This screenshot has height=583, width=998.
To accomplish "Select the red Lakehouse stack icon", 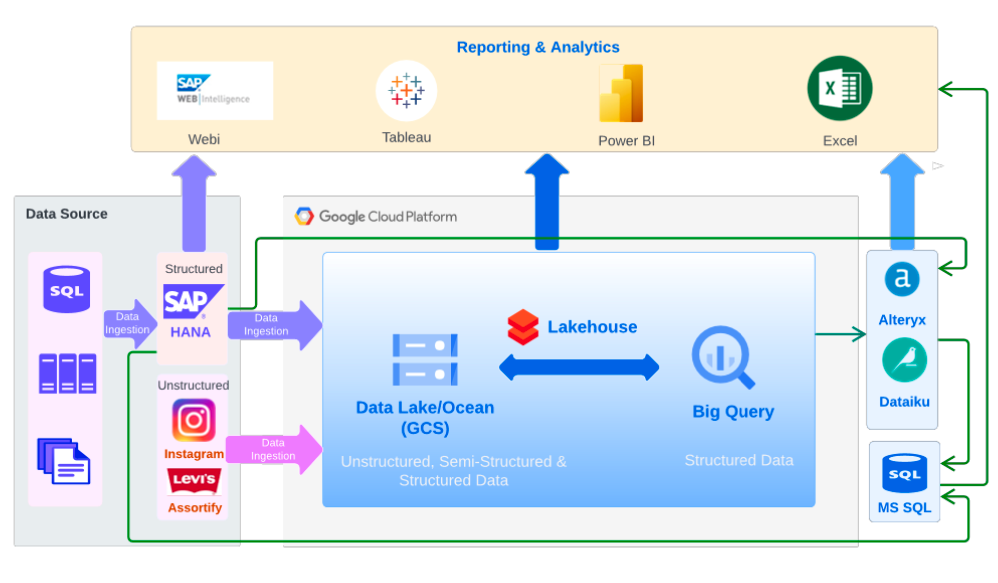I will point(522,327).
